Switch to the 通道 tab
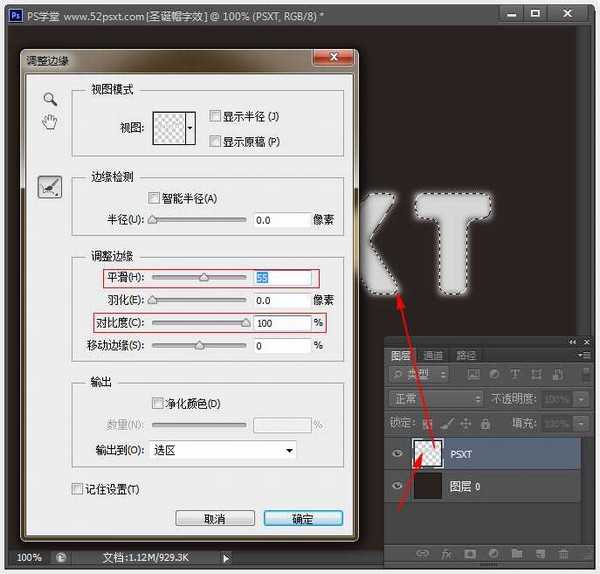The height and width of the screenshot is (574, 600). (433, 355)
